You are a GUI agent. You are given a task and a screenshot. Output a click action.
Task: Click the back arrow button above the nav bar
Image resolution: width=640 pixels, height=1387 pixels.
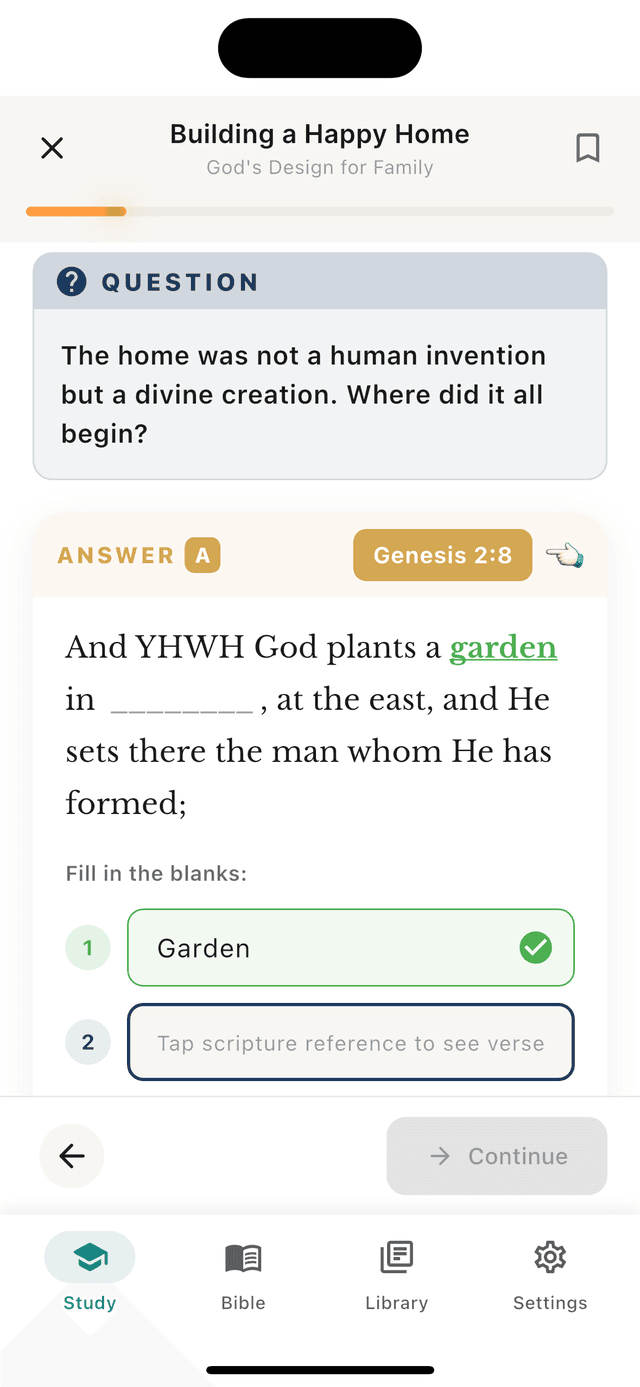pos(71,1155)
